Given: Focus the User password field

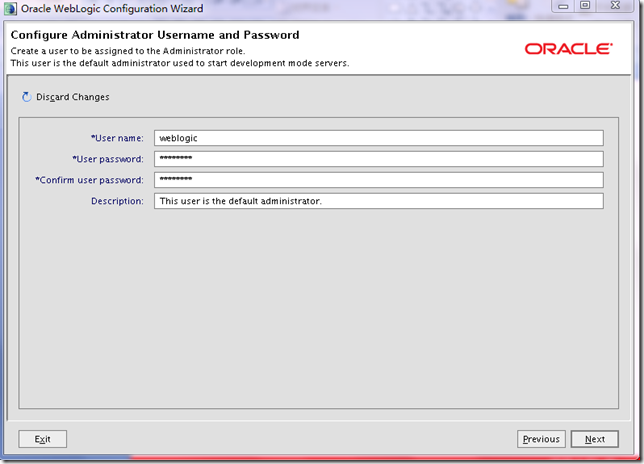Looking at the screenshot, I should tap(379, 159).
